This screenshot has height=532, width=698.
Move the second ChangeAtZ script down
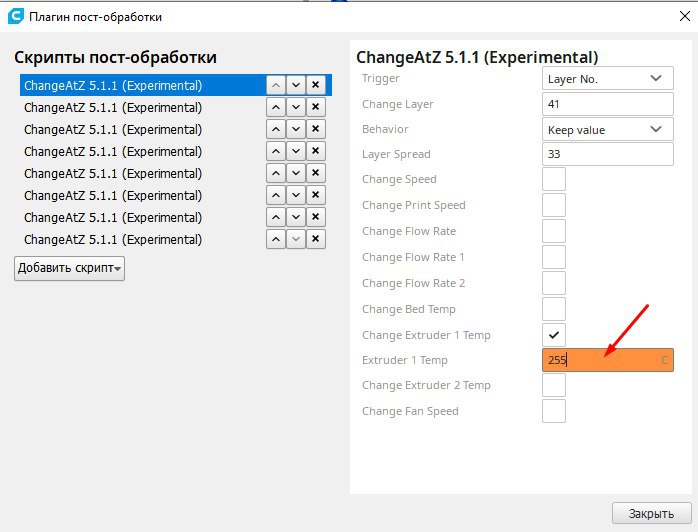[x=296, y=107]
